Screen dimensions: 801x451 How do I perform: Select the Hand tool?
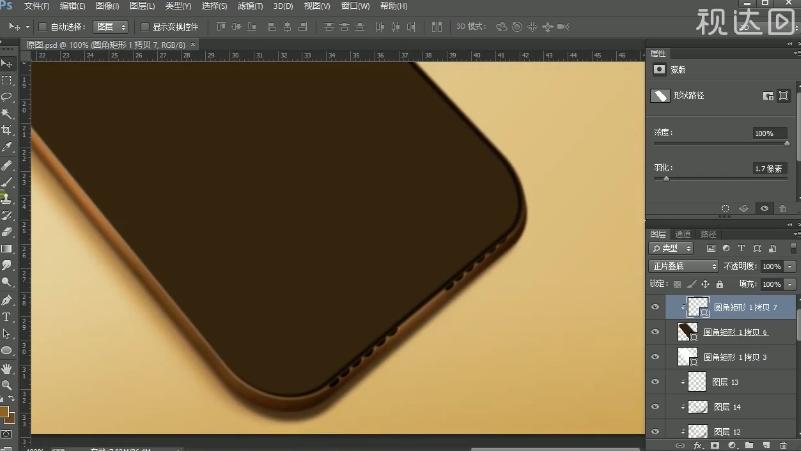(6, 367)
